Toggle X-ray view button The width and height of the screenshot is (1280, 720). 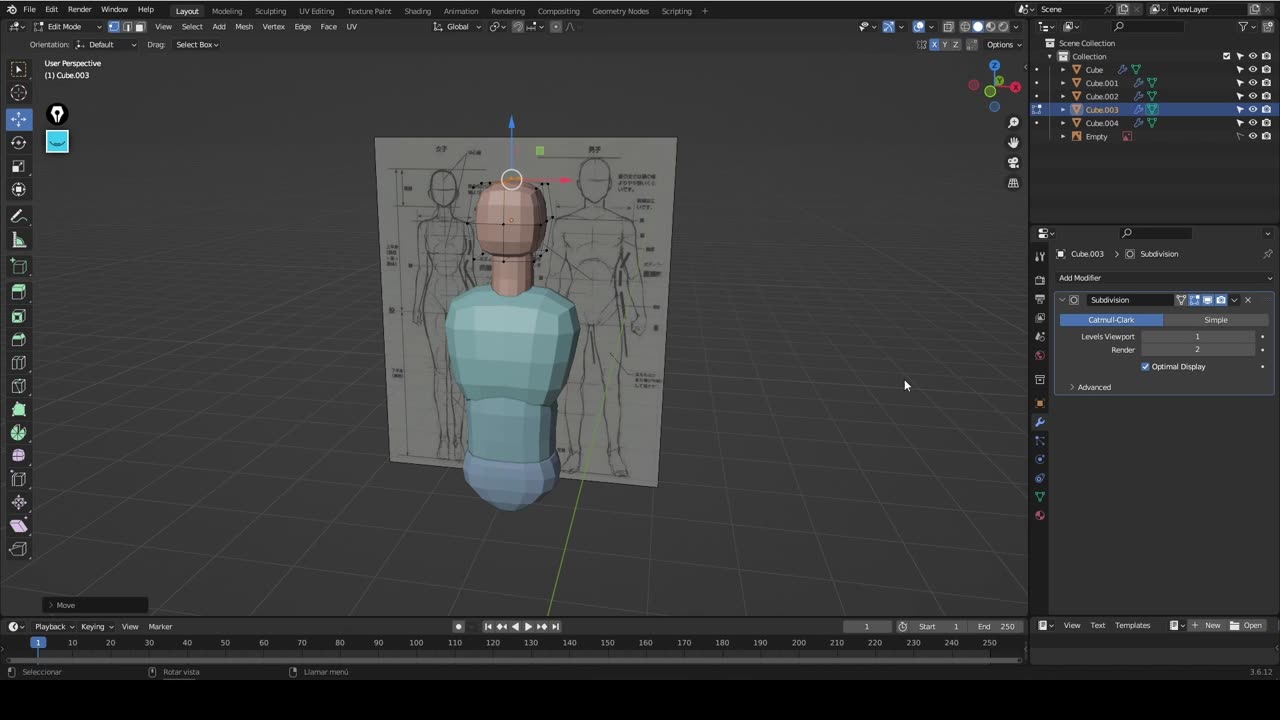948,27
